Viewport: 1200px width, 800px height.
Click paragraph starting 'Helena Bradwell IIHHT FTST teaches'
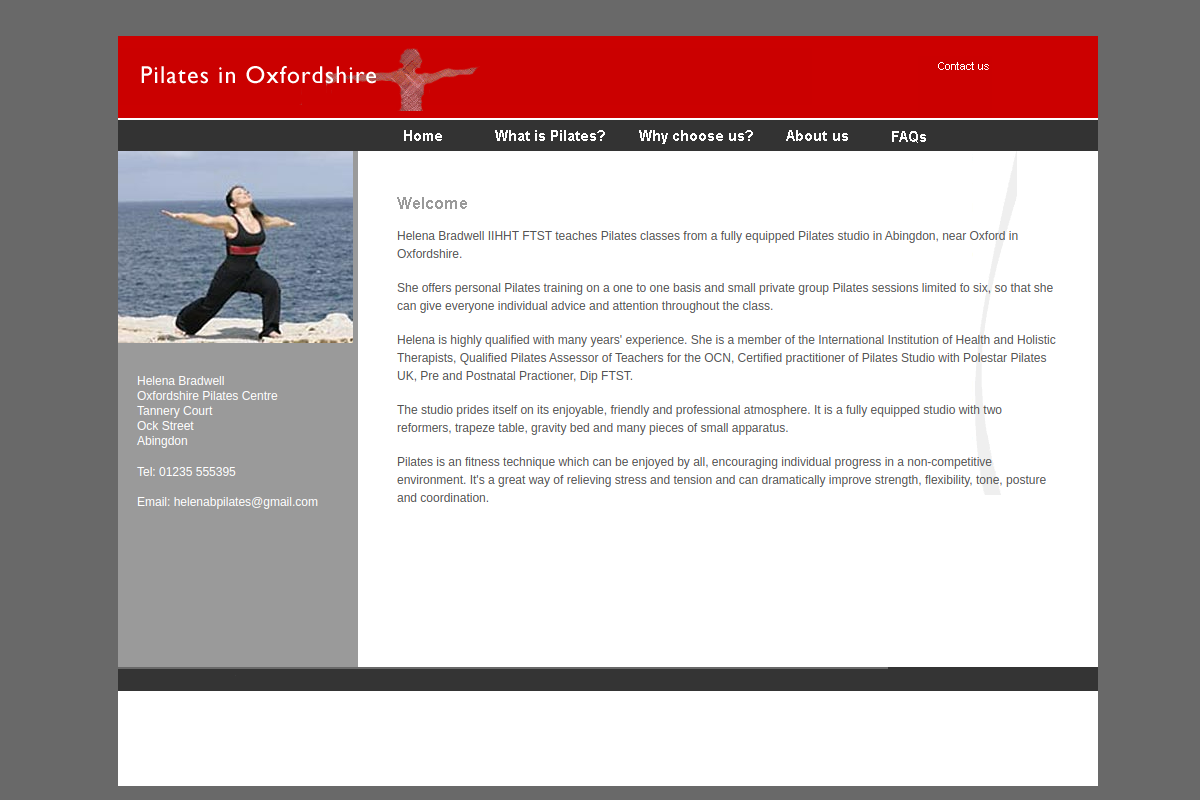708,245
